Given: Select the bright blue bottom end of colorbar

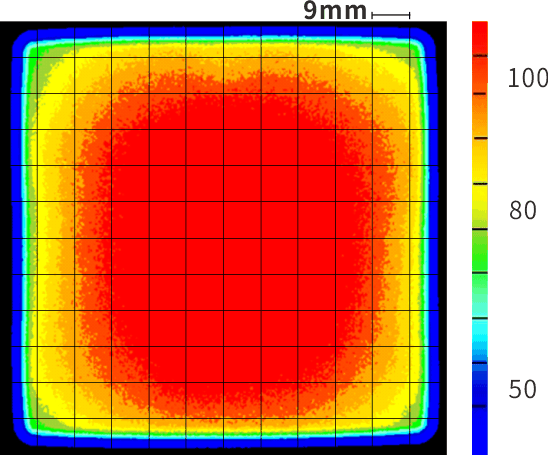Looking at the screenshot, I should [x=480, y=431].
